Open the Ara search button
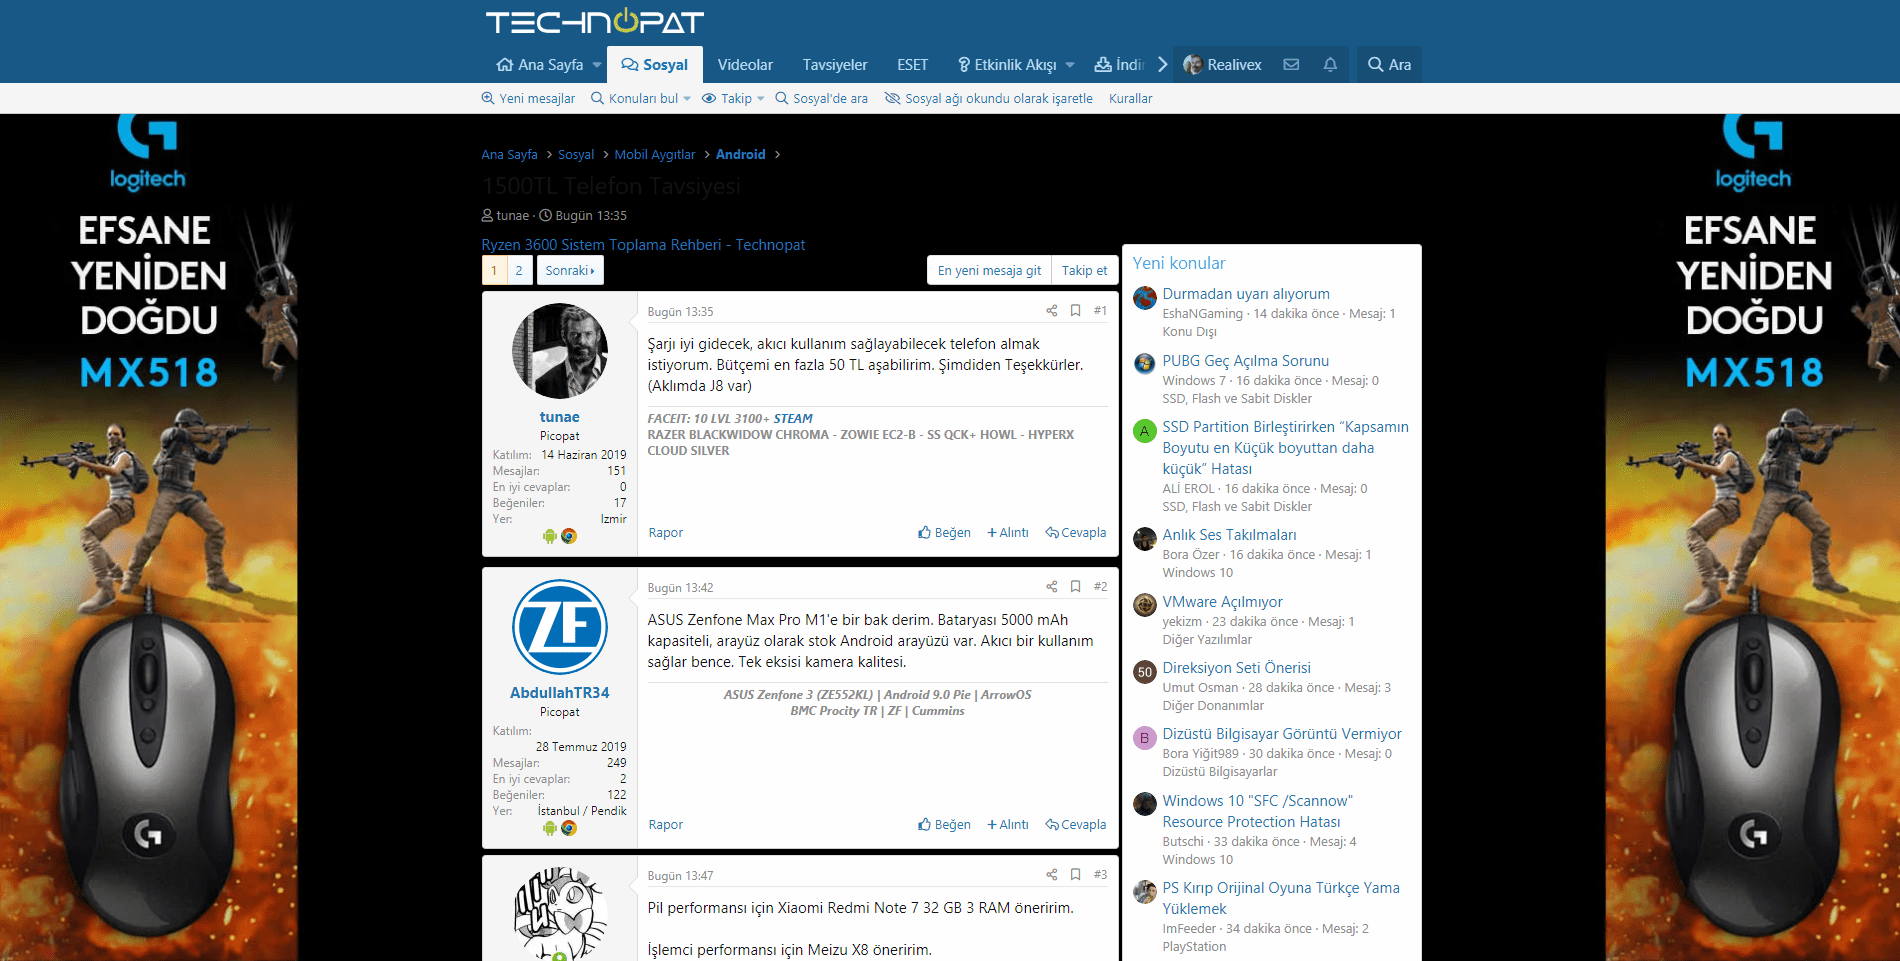 1389,65
